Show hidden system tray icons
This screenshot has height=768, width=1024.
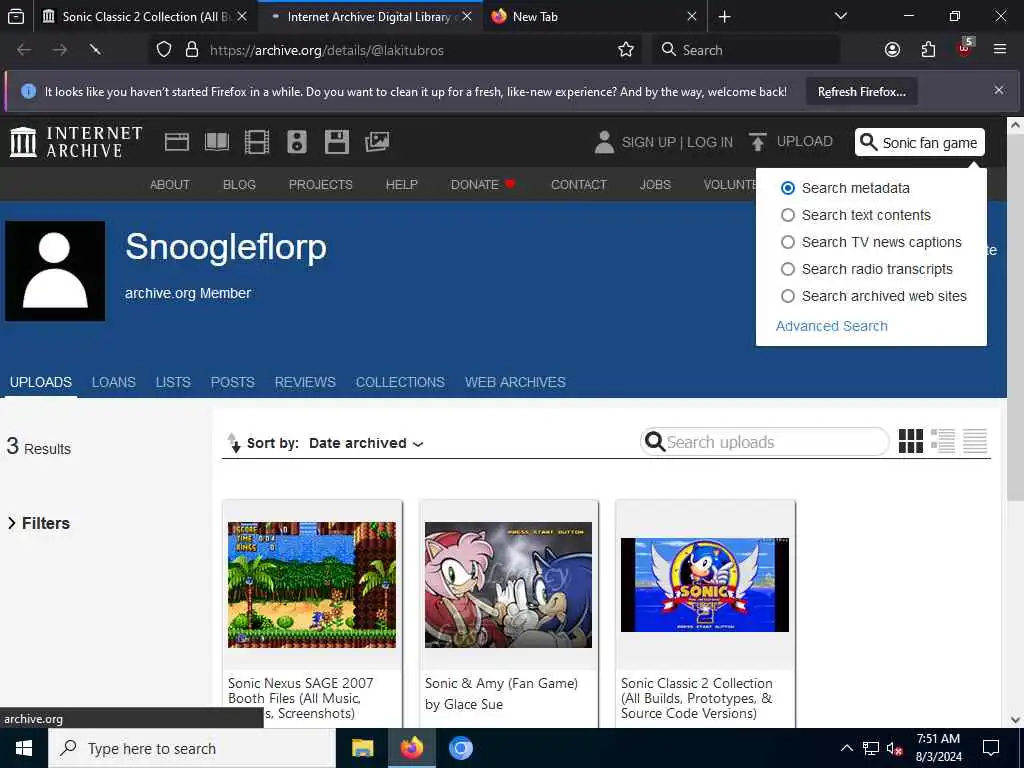point(846,748)
